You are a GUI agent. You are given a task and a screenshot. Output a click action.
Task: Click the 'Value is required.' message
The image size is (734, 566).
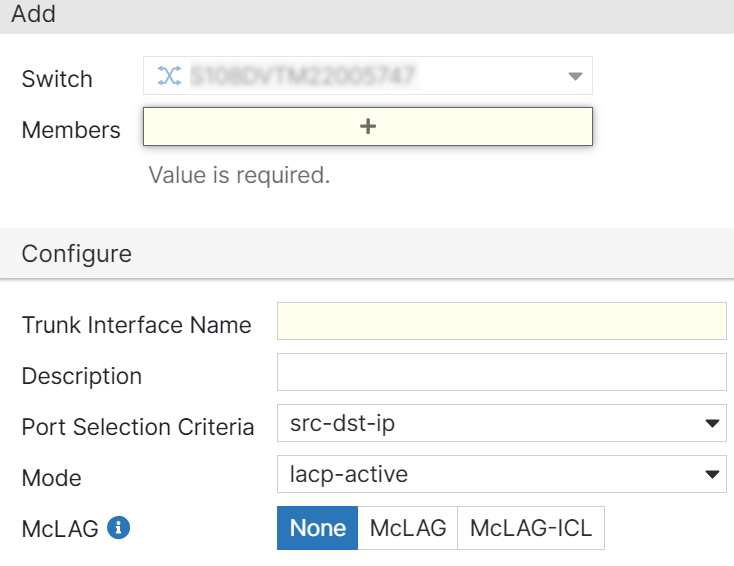[x=239, y=176]
